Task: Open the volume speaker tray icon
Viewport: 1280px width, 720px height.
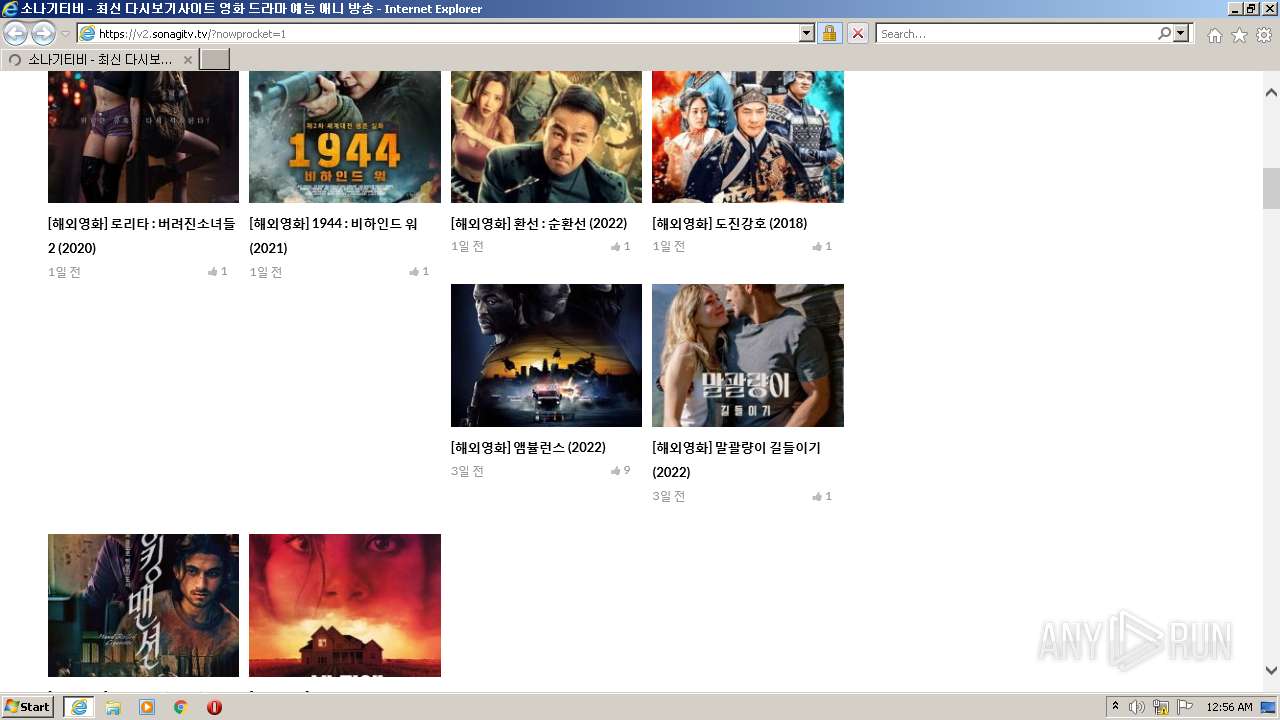Action: (1137, 707)
